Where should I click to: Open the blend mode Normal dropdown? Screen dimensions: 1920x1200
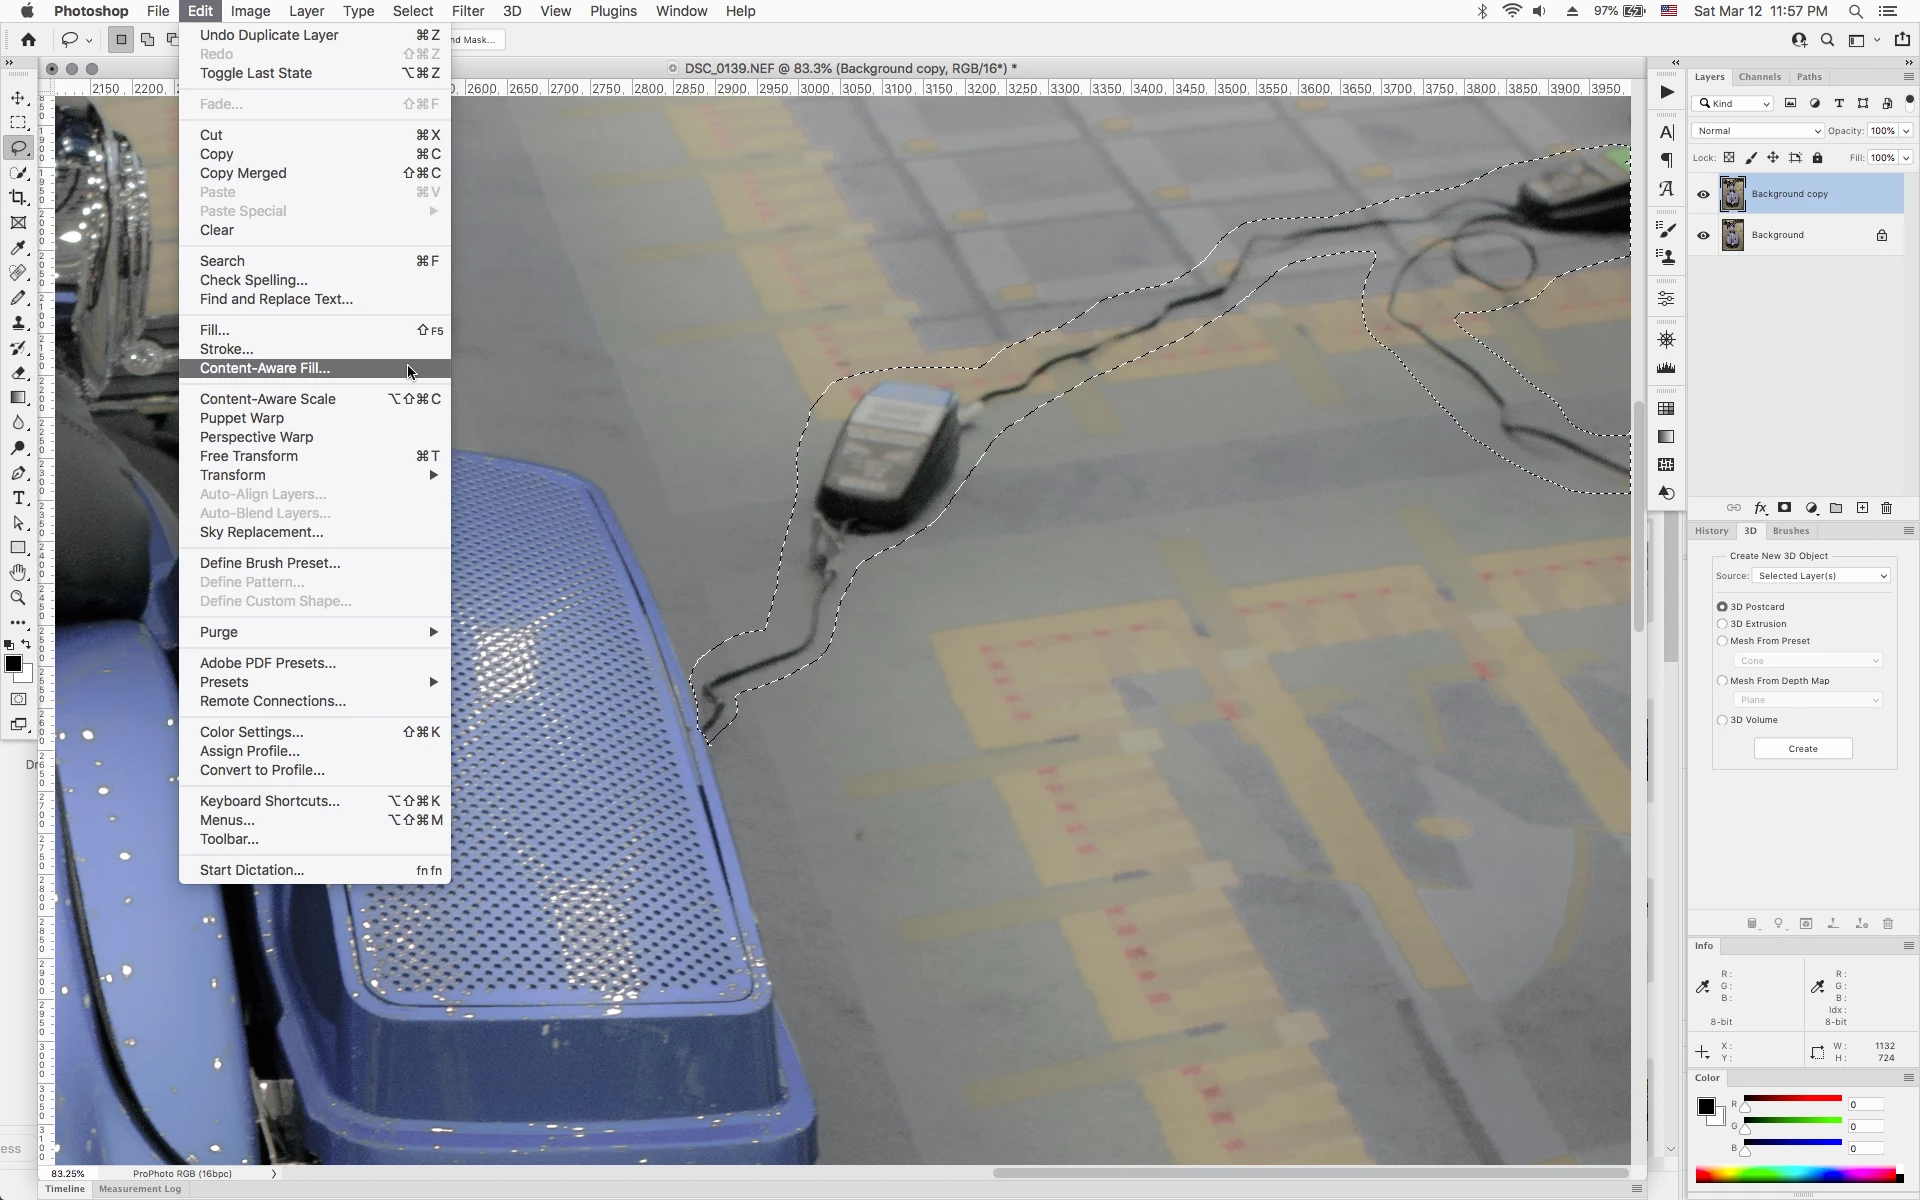pos(1758,131)
